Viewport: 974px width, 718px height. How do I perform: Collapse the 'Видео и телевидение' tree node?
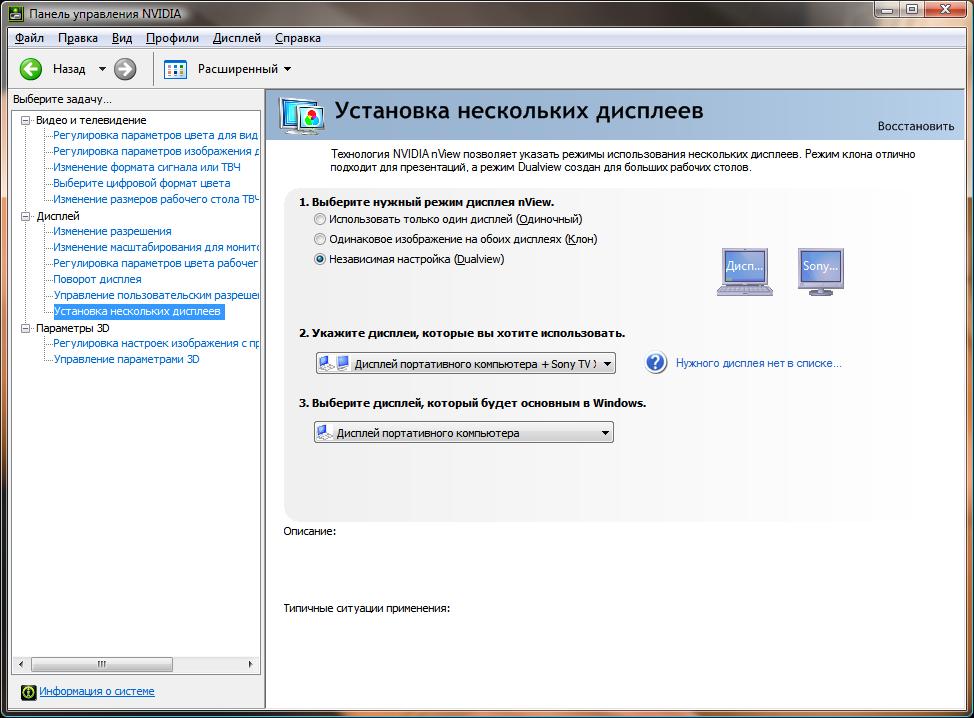pos(25,120)
